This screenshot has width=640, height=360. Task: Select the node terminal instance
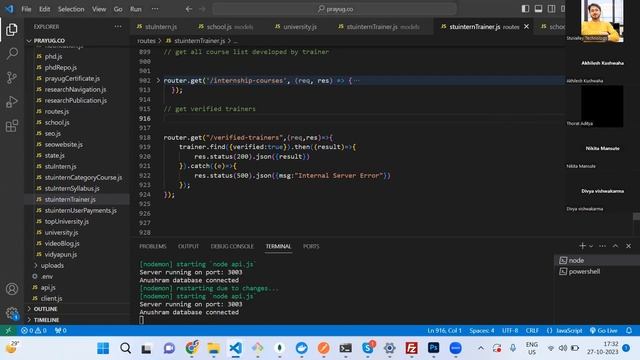coord(597,260)
